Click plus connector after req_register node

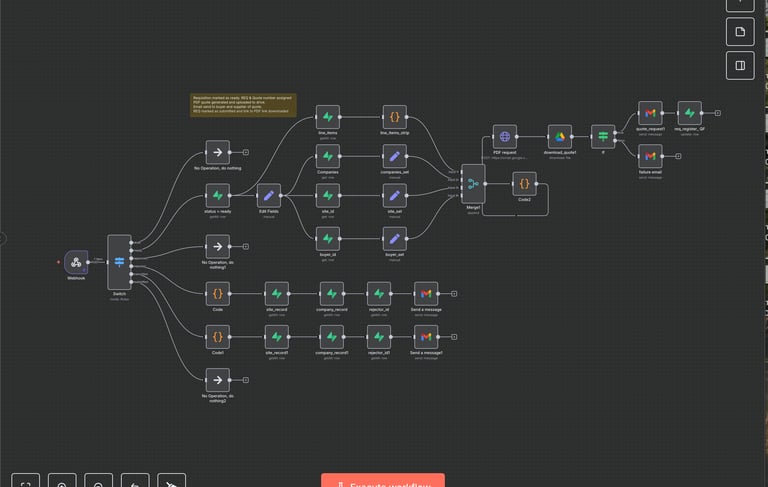(718, 113)
